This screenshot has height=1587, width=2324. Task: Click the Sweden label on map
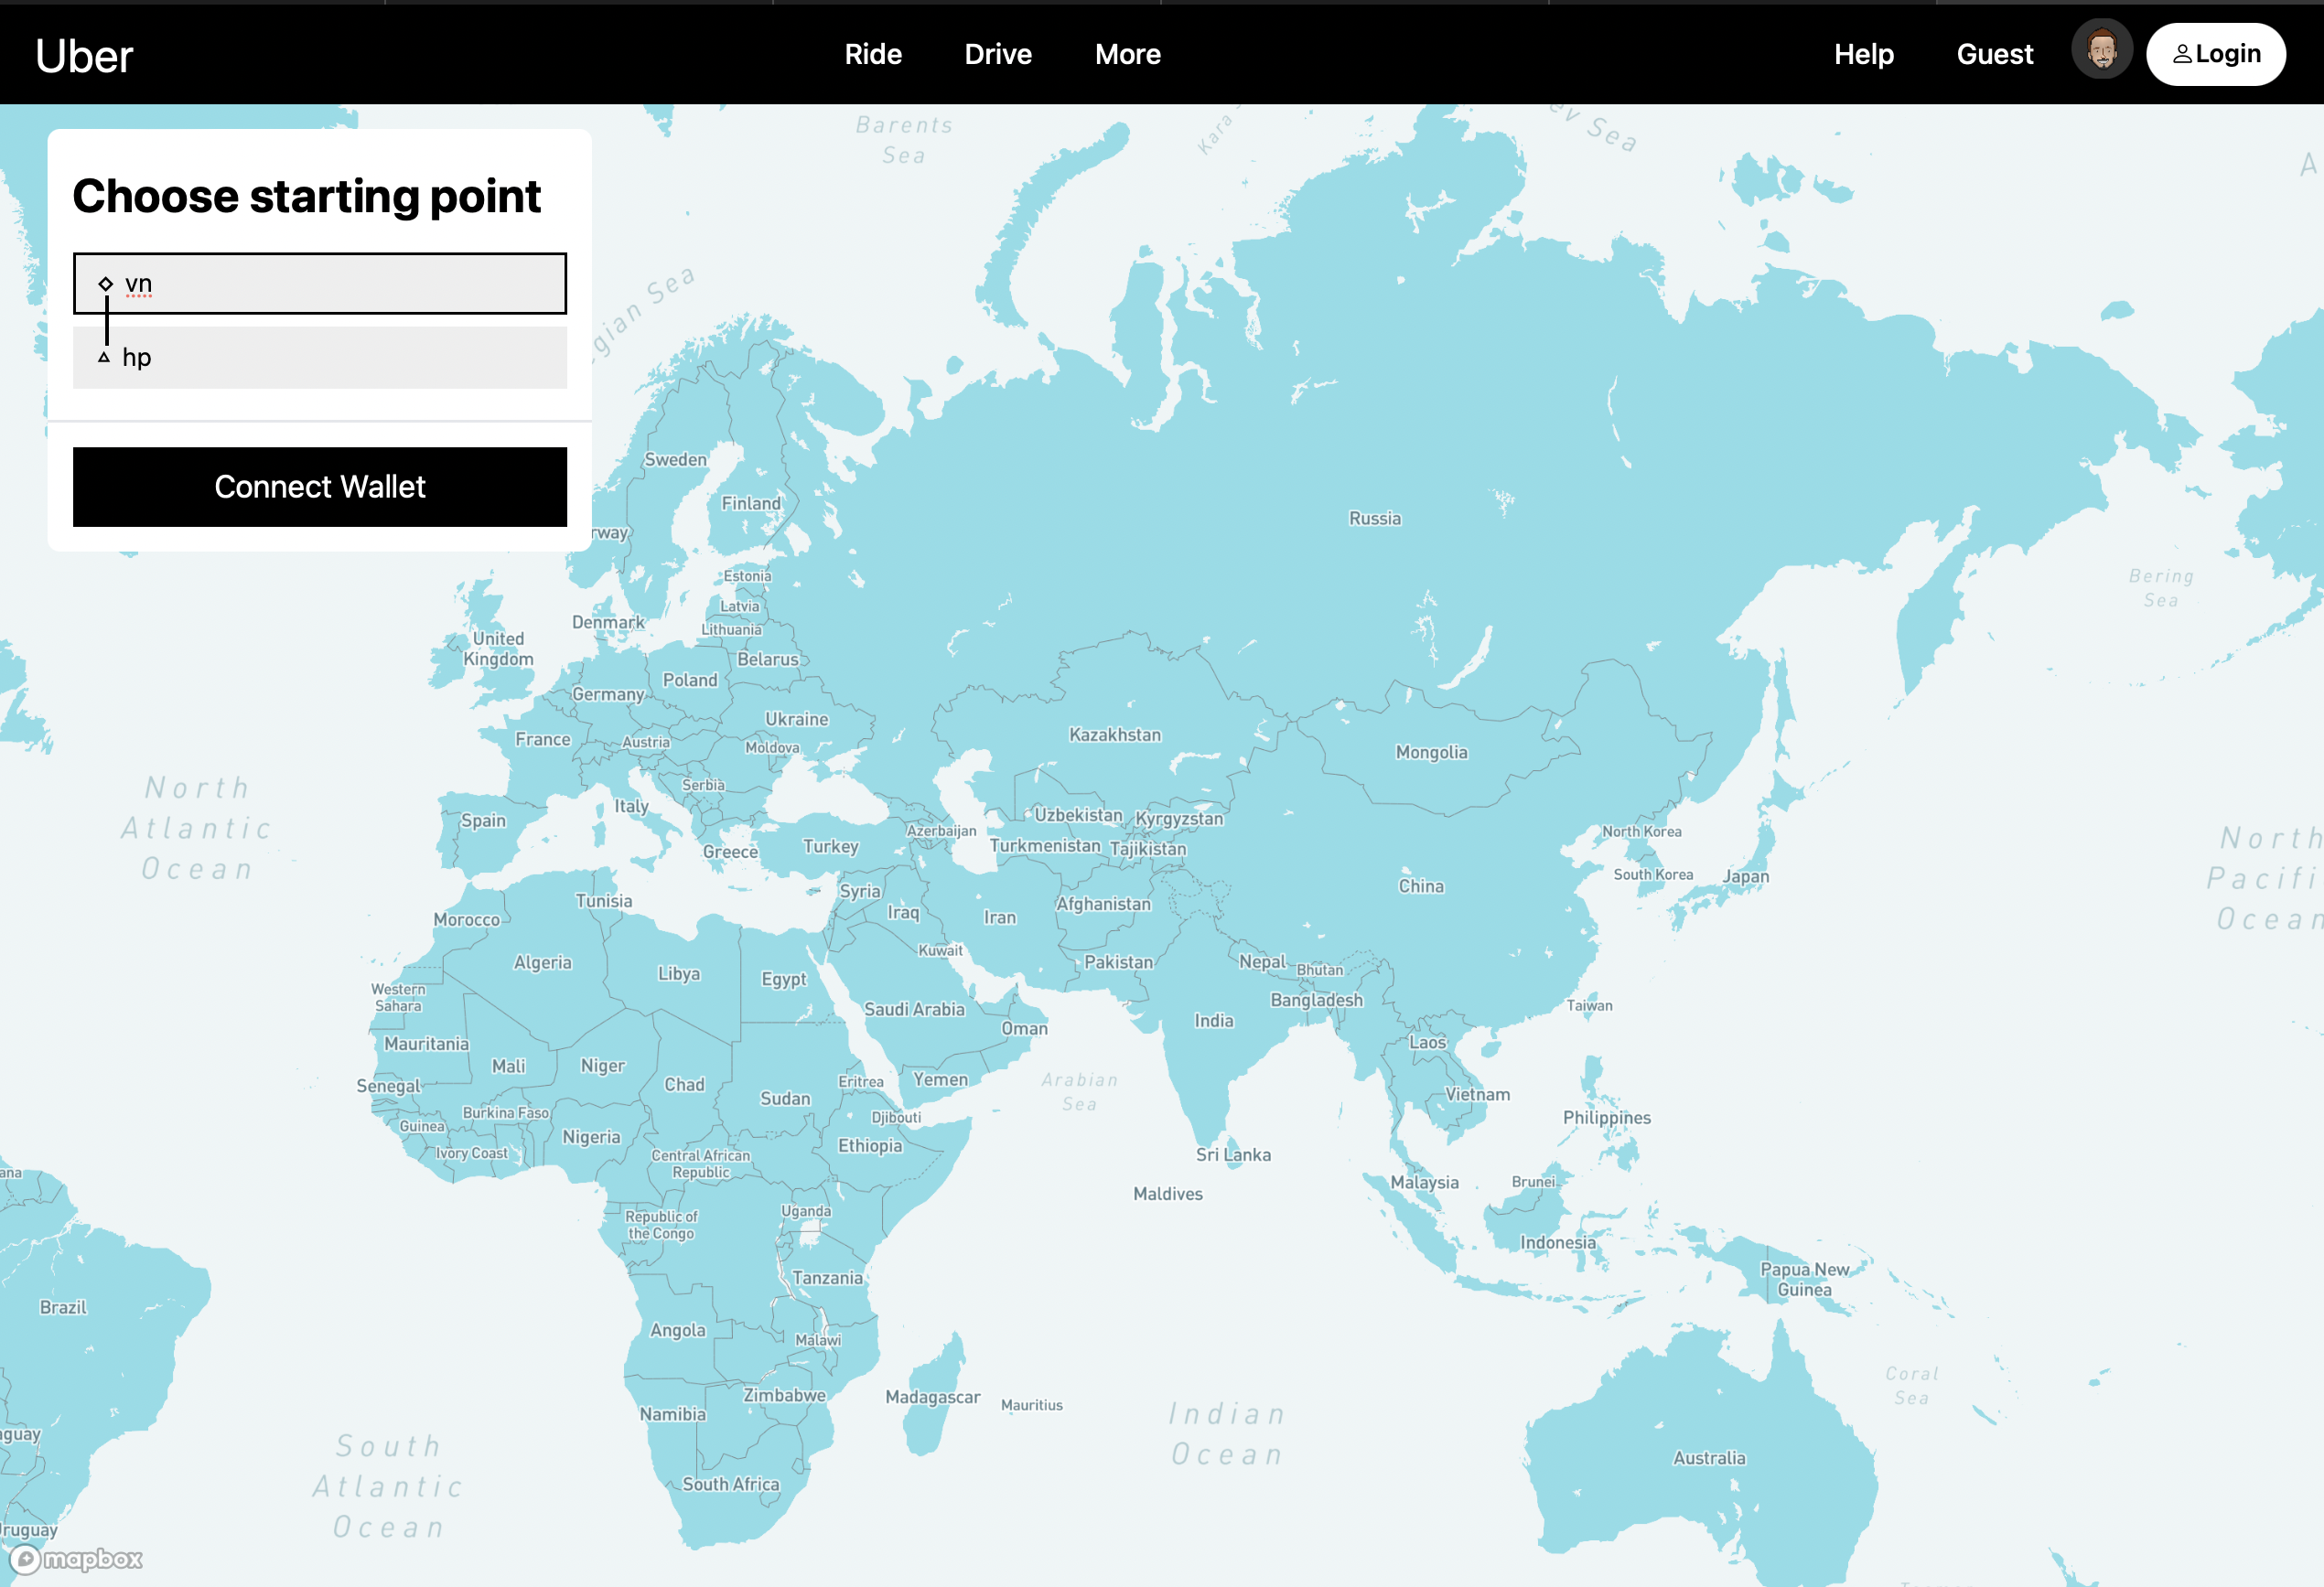[675, 460]
